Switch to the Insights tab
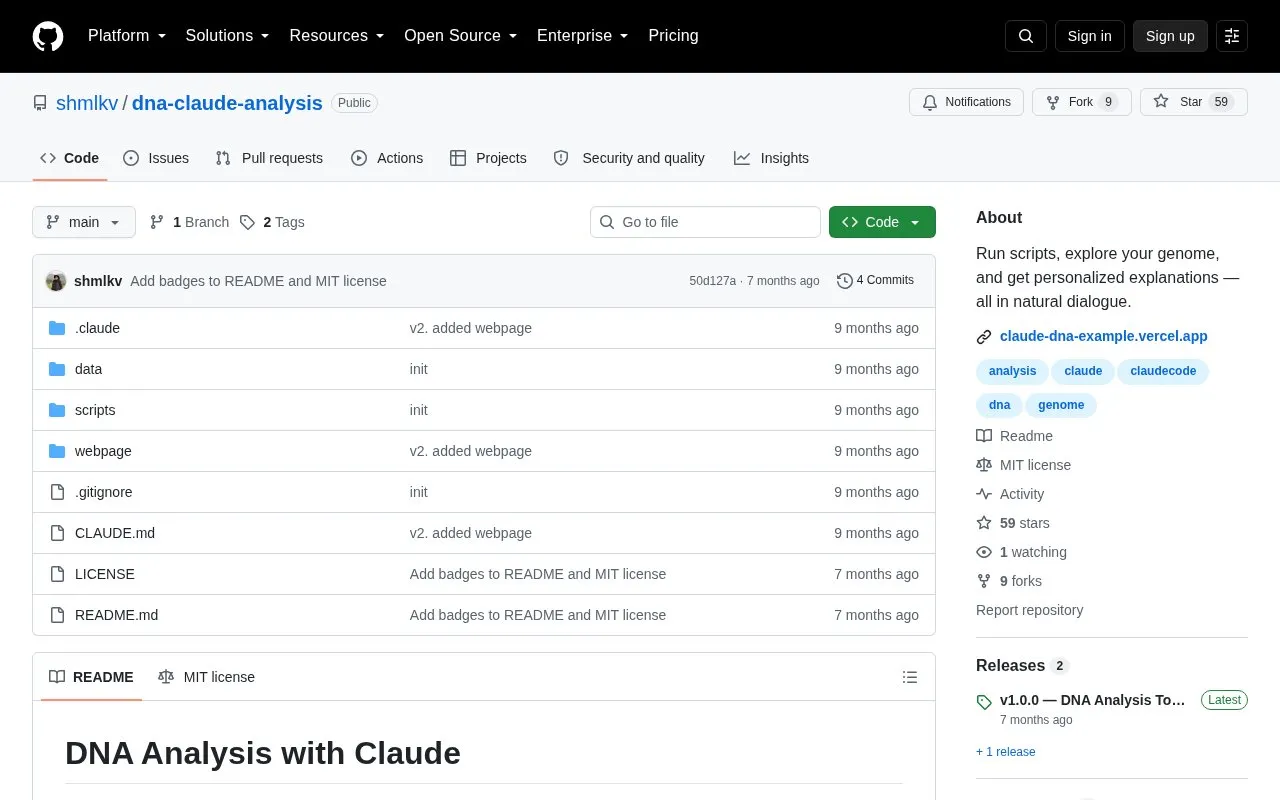Screen dimensions: 1280x800 (x=771, y=158)
